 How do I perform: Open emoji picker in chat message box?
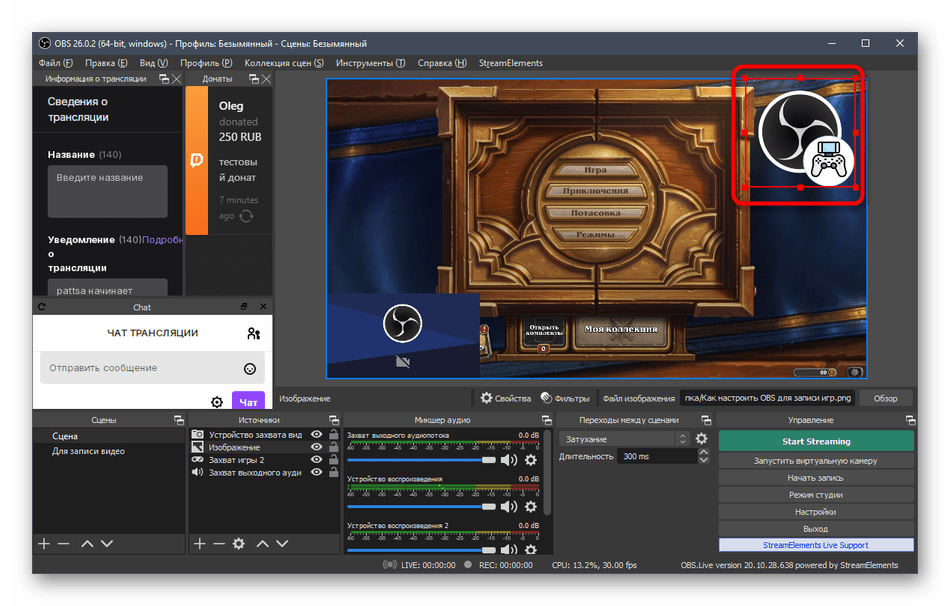click(250, 368)
